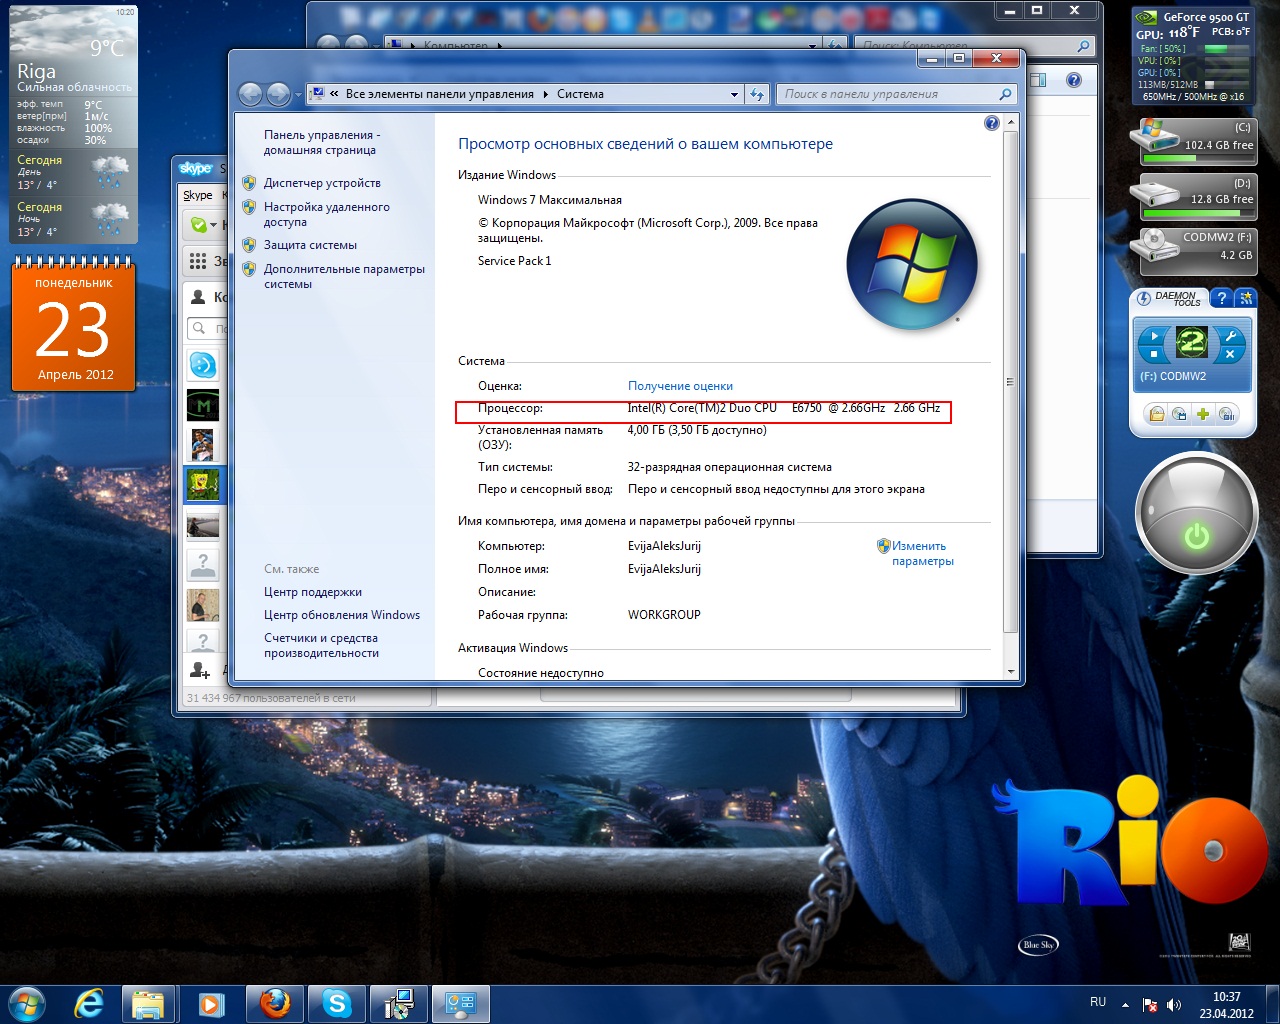The width and height of the screenshot is (1280, 1024).
Task: Open Windows Start orb
Action: point(27,1002)
